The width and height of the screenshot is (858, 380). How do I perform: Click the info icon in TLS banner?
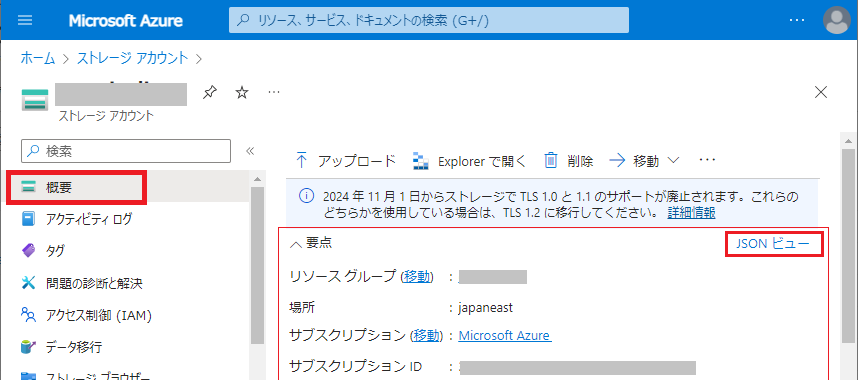(x=306, y=197)
